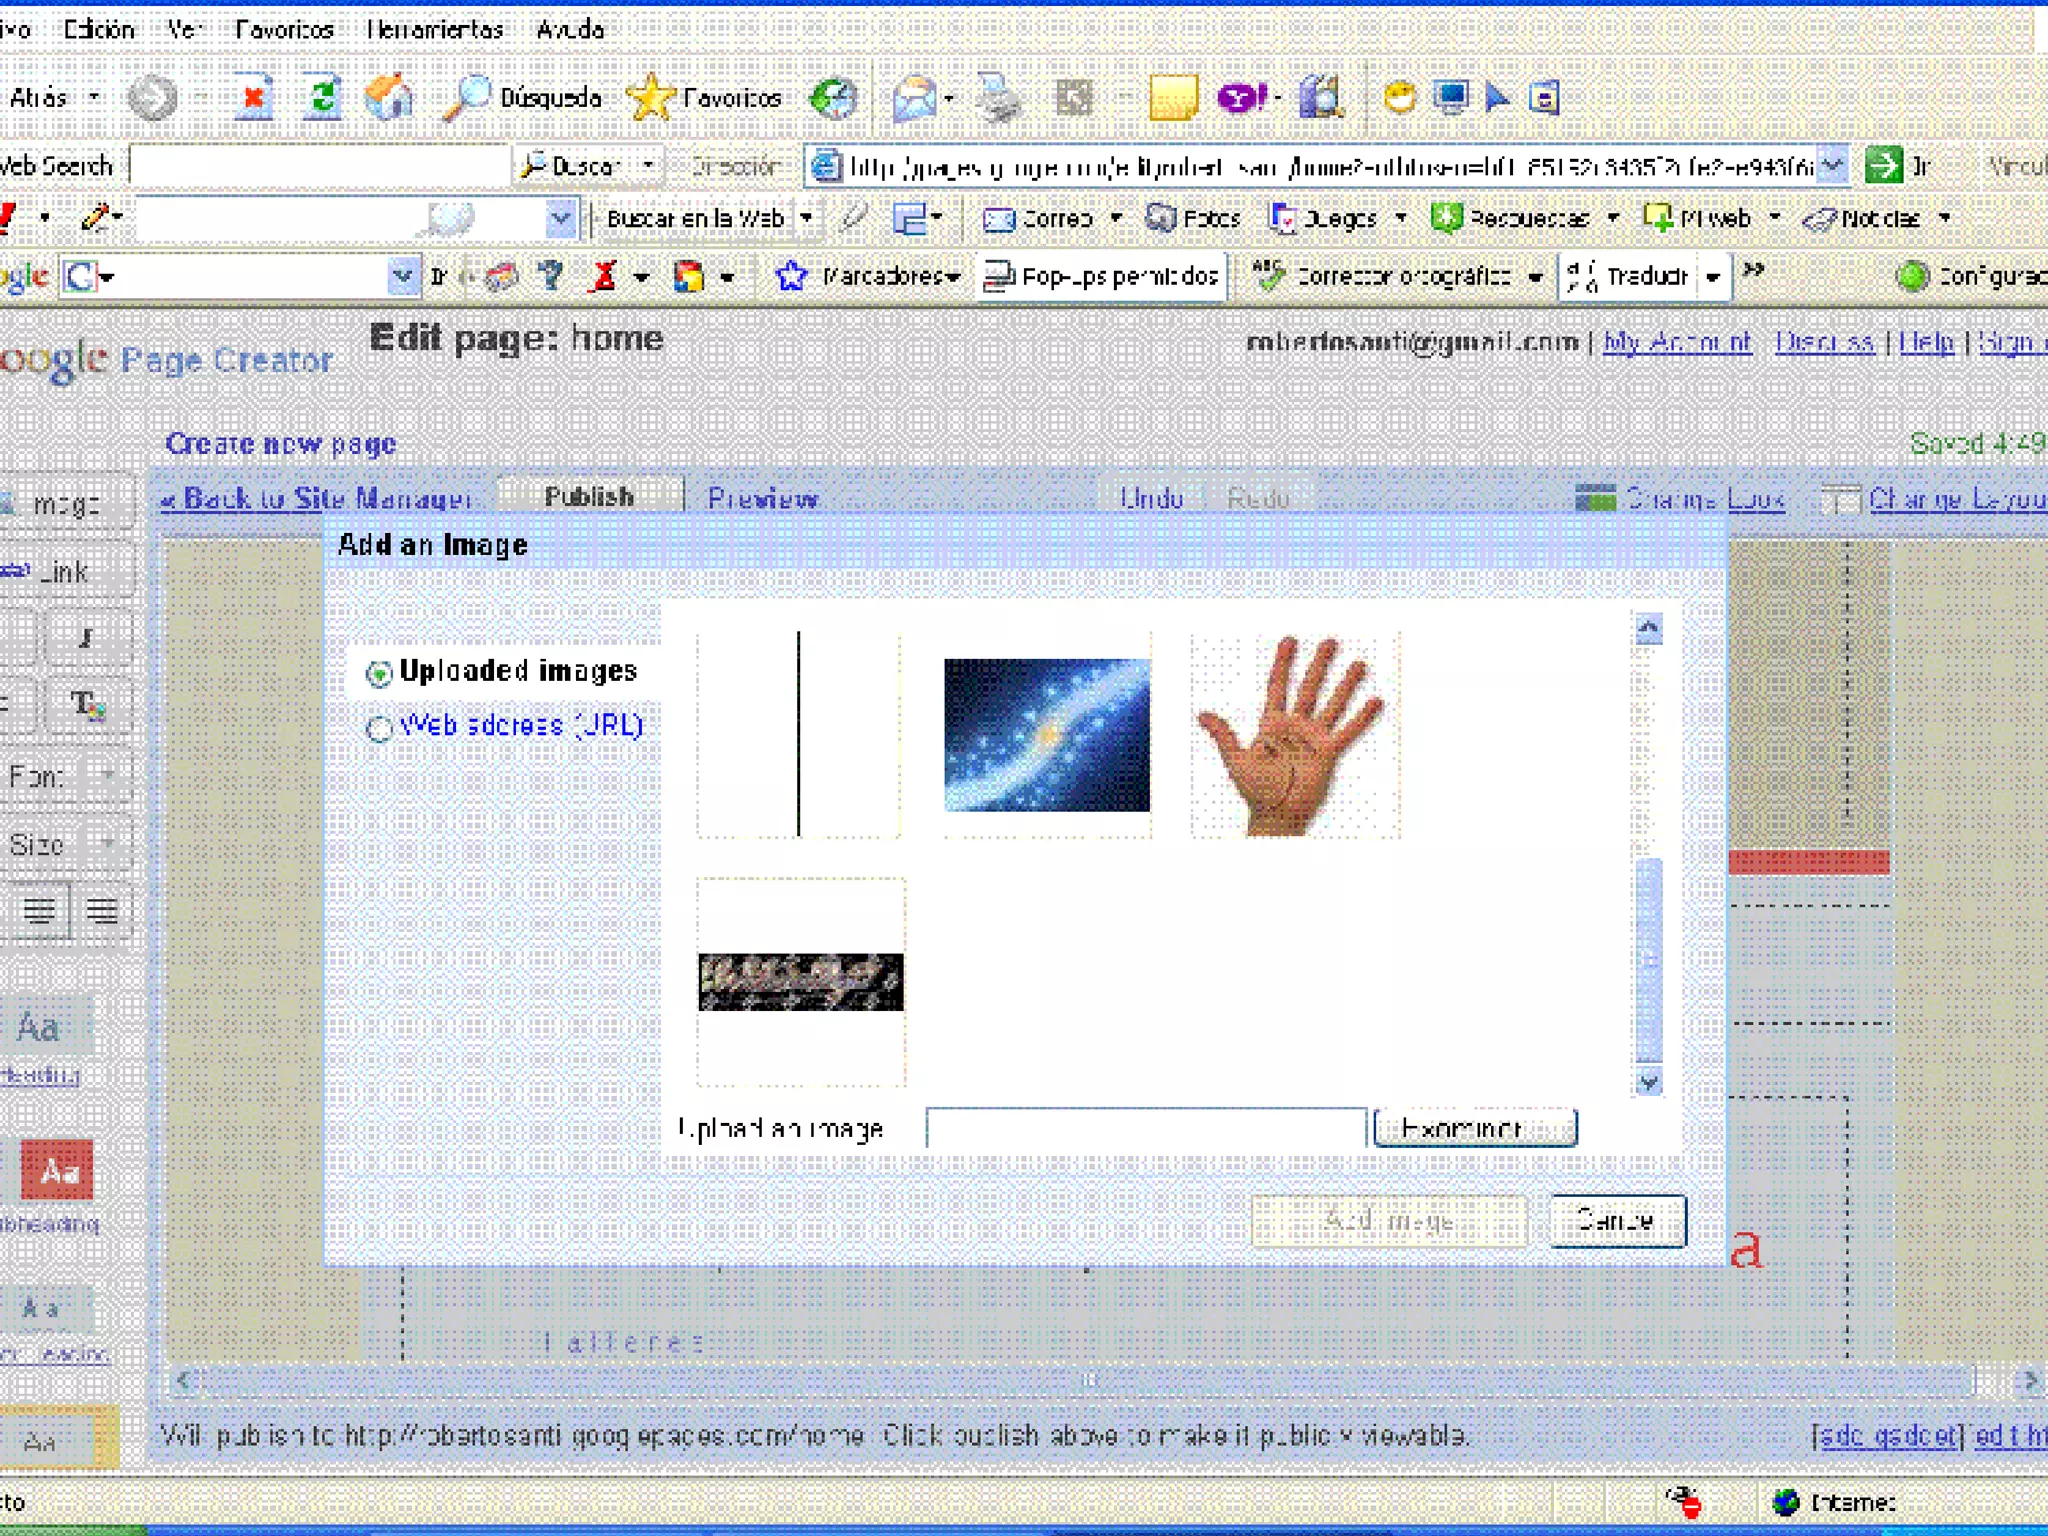Open the Favoritos menu in menu bar
This screenshot has width=2048, height=1536.
coord(284,29)
